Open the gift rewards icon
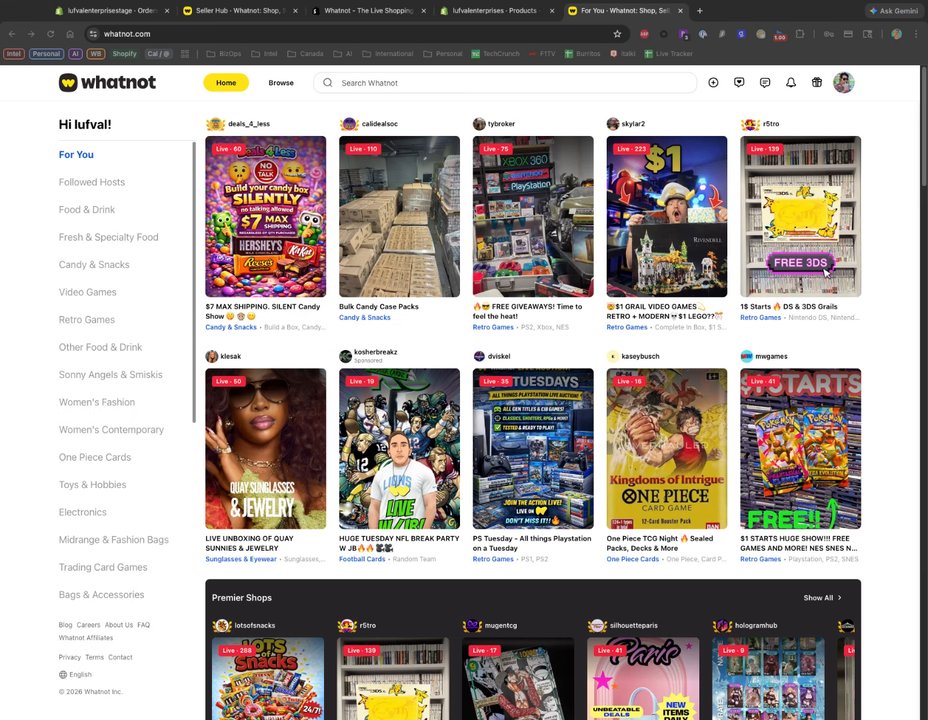 point(817,83)
